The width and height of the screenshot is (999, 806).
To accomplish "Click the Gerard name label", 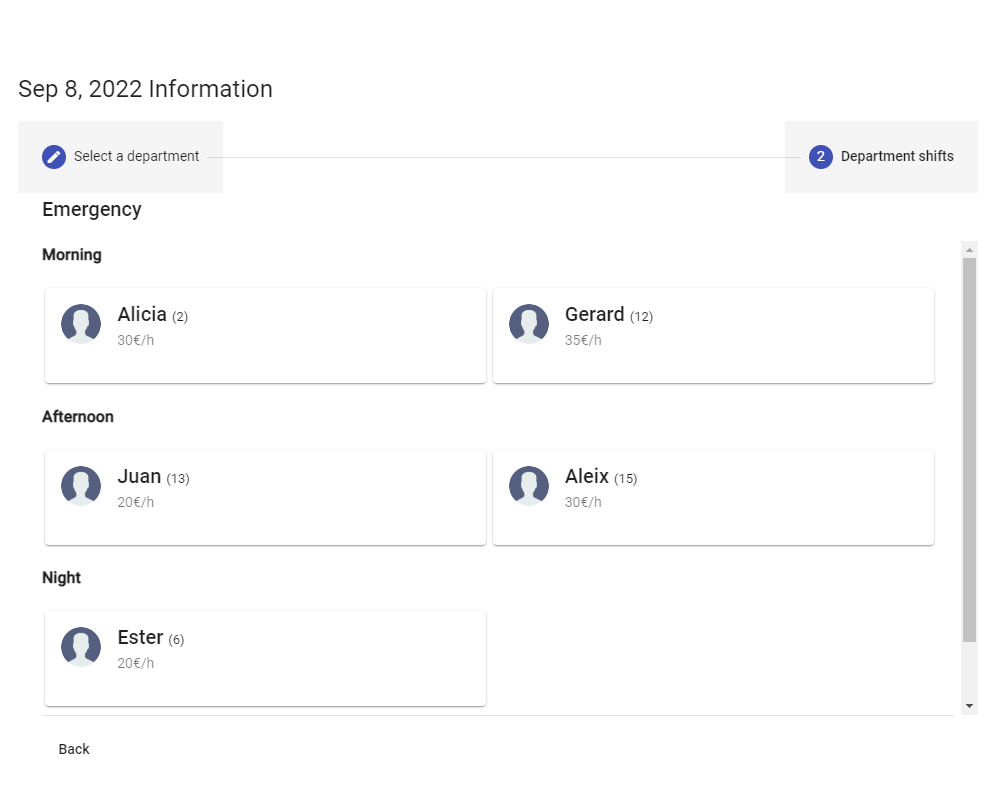I will (x=594, y=315).
